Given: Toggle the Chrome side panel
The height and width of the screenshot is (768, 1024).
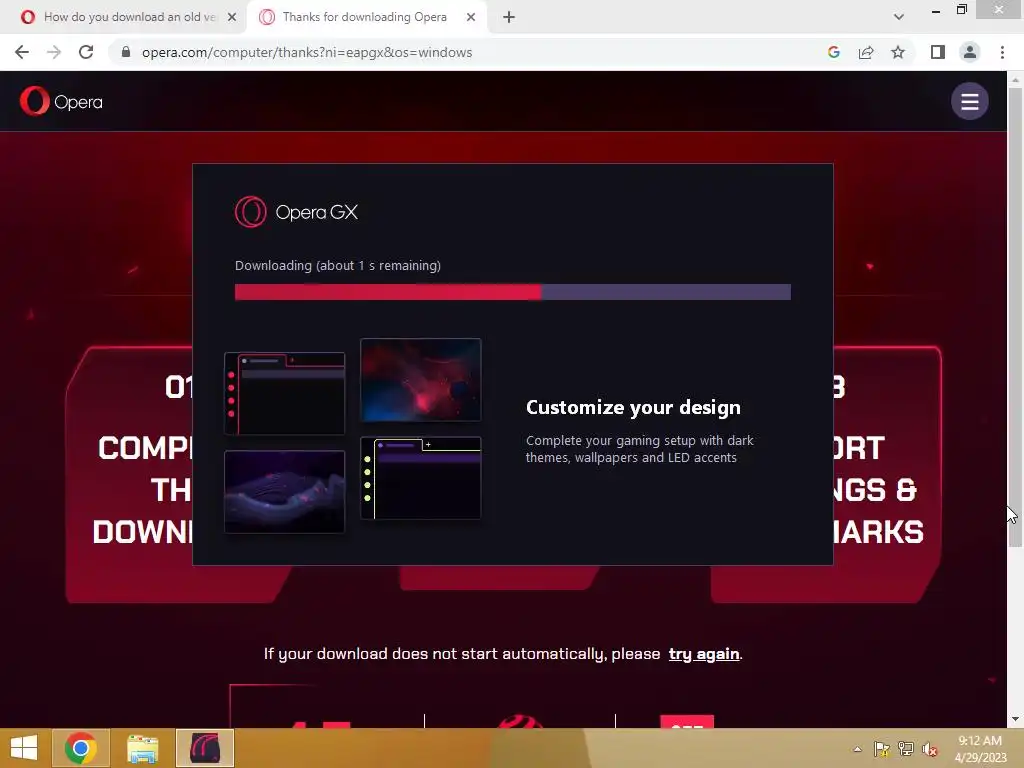Looking at the screenshot, I should point(938,52).
